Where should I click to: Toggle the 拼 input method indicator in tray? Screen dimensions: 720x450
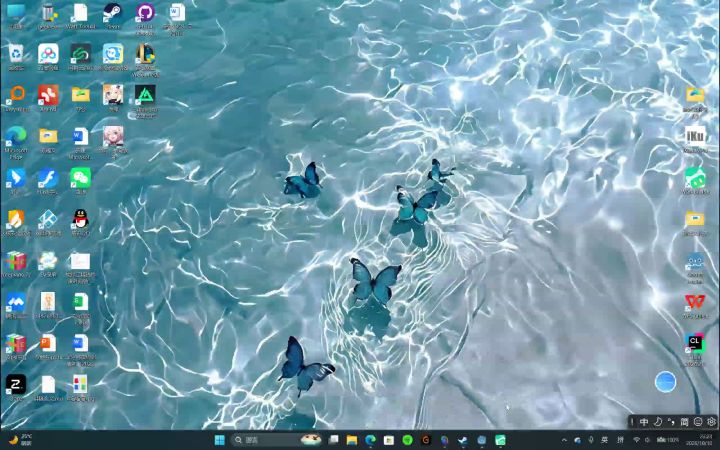click(x=620, y=440)
